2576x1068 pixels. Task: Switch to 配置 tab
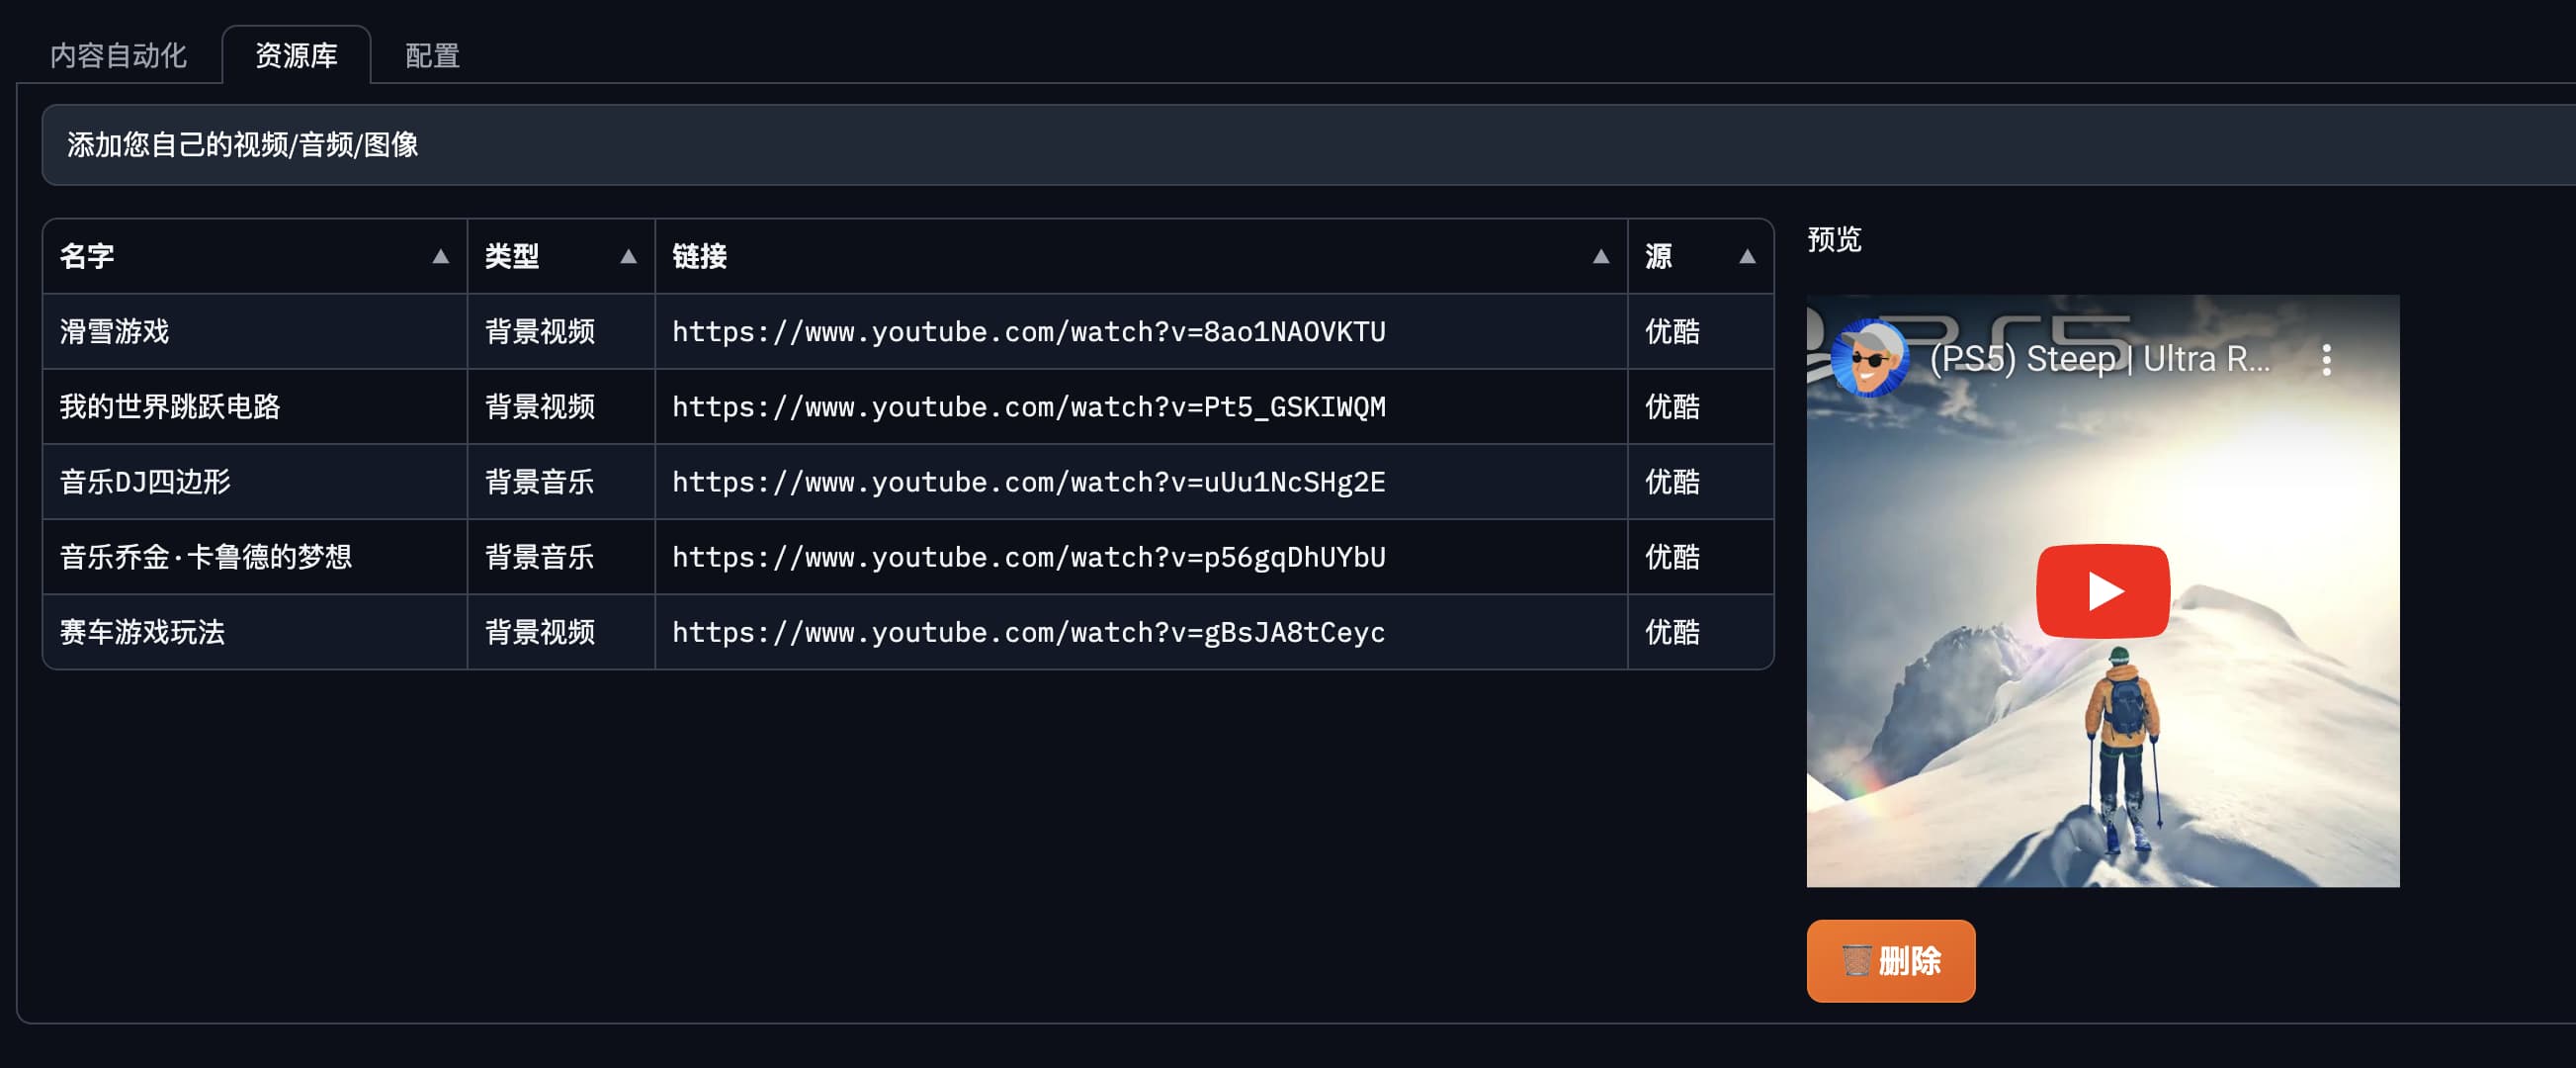coord(432,56)
